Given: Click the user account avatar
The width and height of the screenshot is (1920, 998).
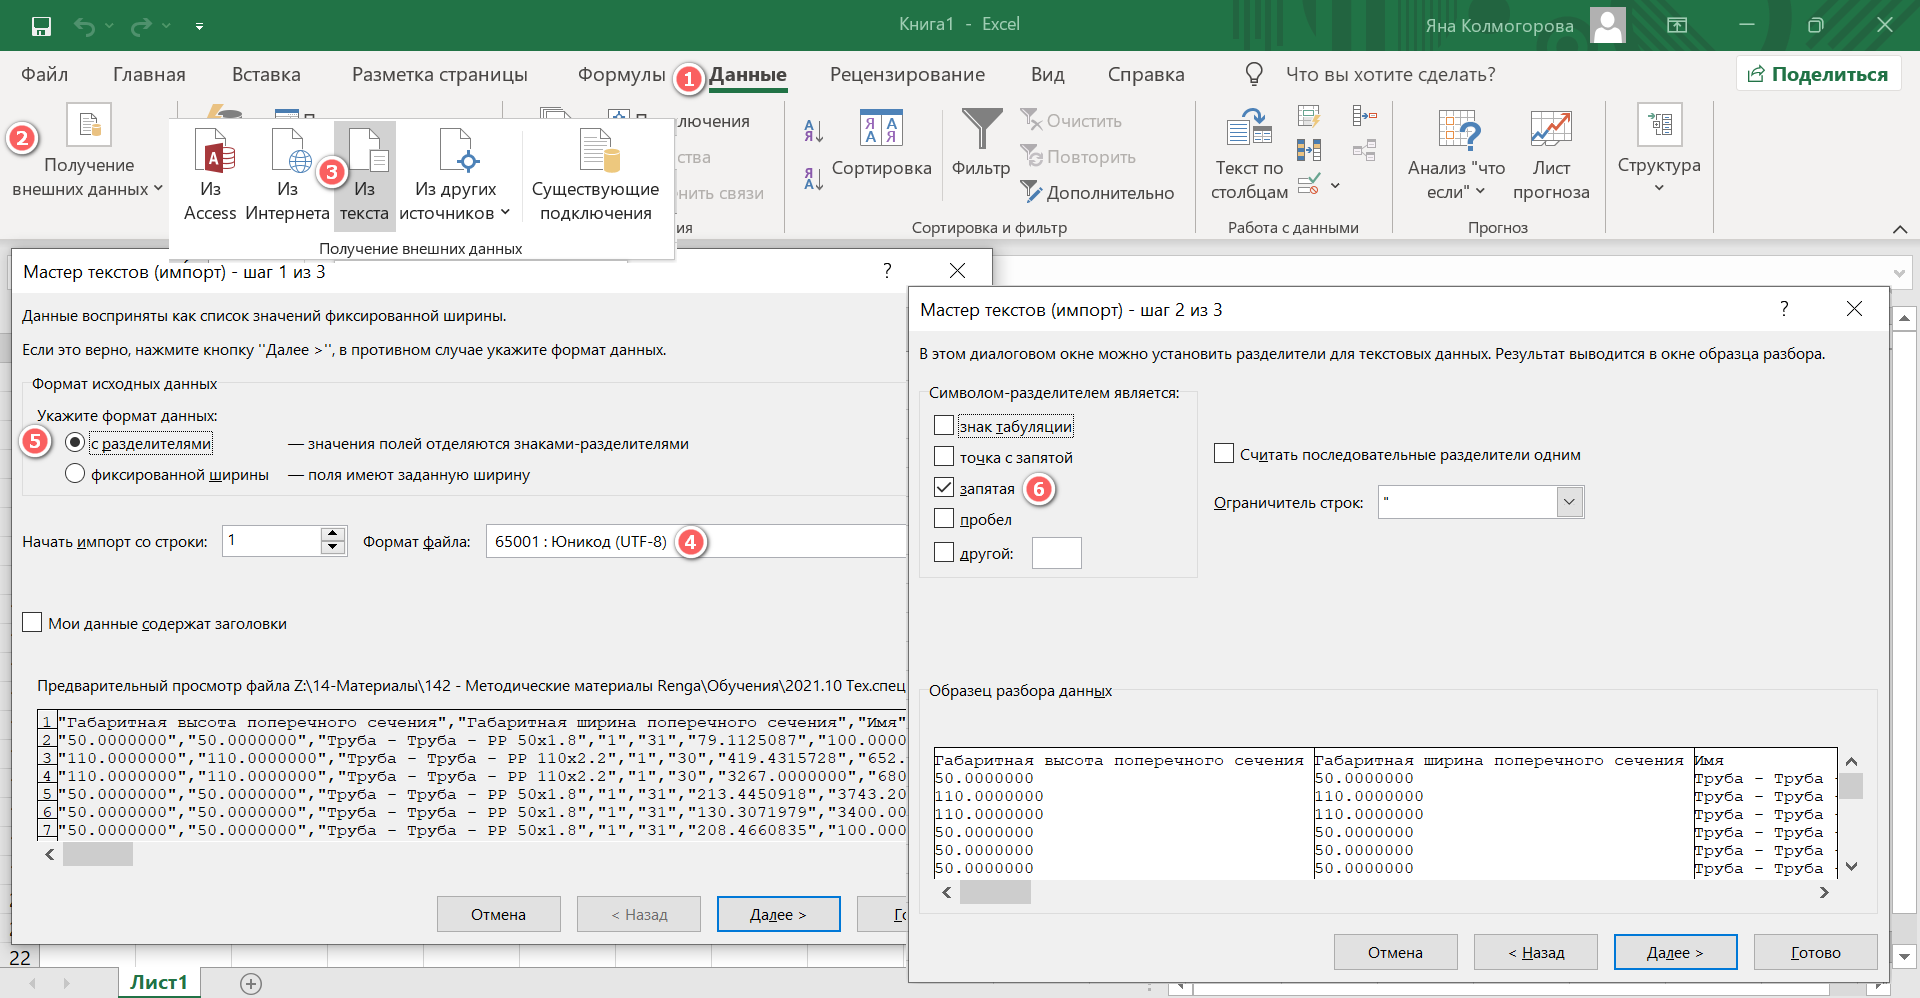Looking at the screenshot, I should point(1608,26).
